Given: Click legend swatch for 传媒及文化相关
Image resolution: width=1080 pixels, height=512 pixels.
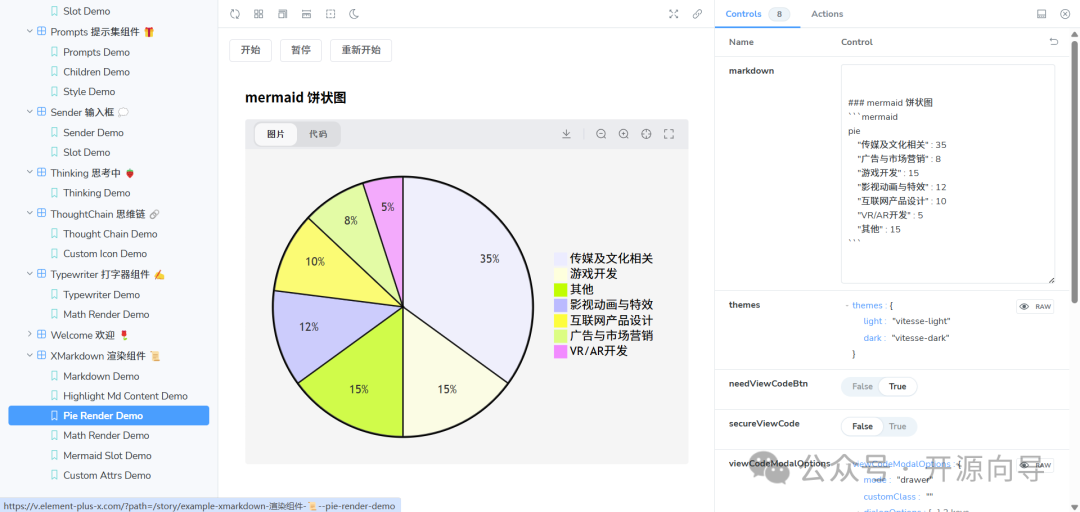Looking at the screenshot, I should (561, 259).
